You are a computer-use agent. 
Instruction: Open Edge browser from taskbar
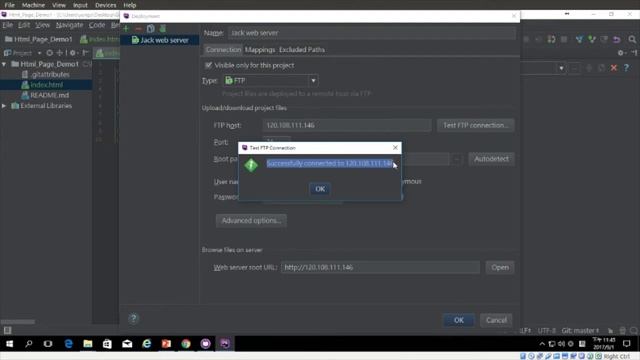click(x=68, y=344)
